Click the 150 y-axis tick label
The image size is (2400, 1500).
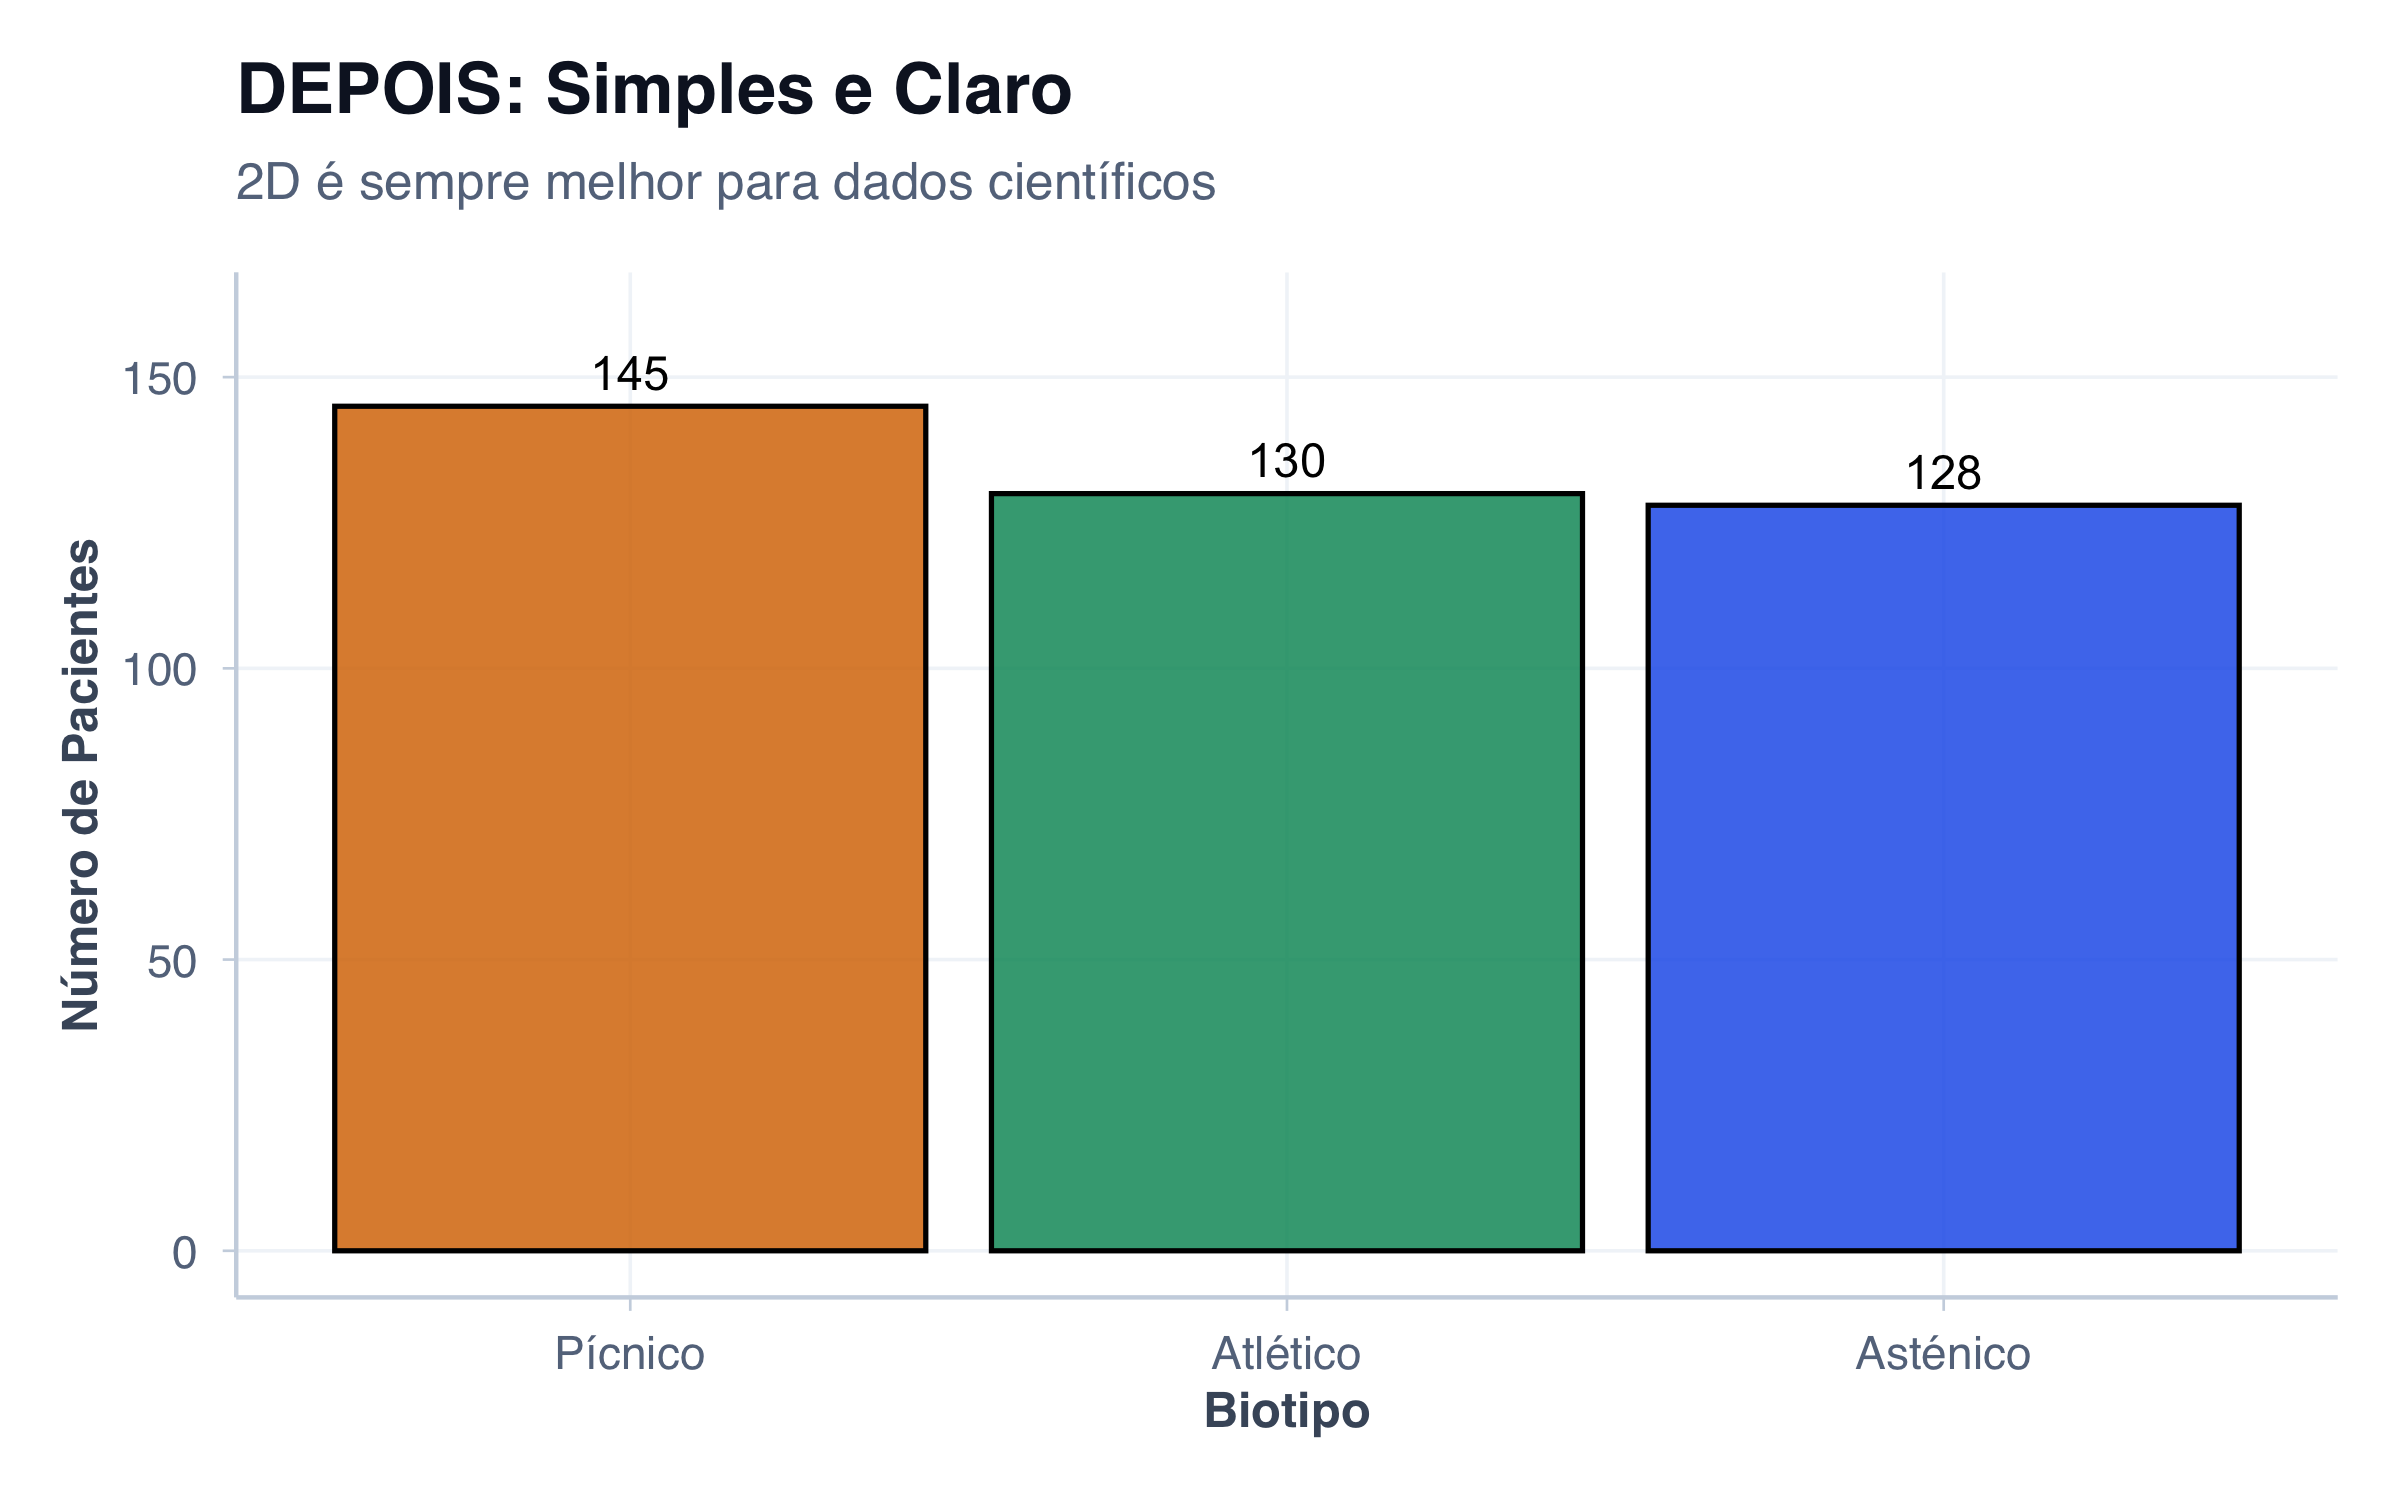(x=159, y=380)
